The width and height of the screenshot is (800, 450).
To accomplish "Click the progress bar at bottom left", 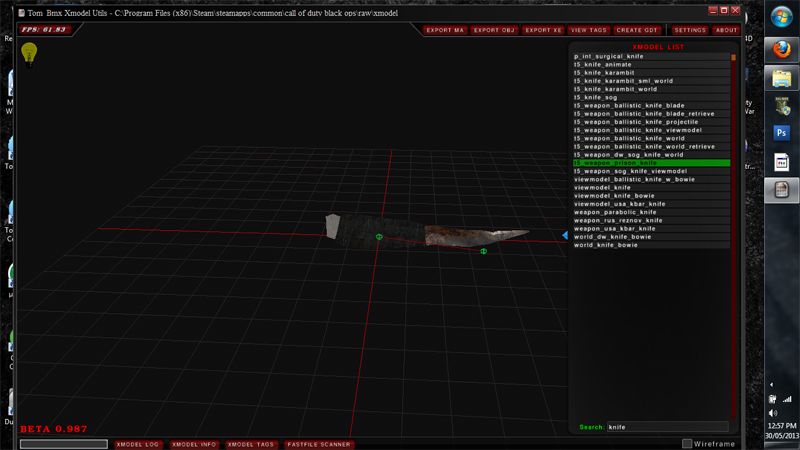I will (64, 444).
